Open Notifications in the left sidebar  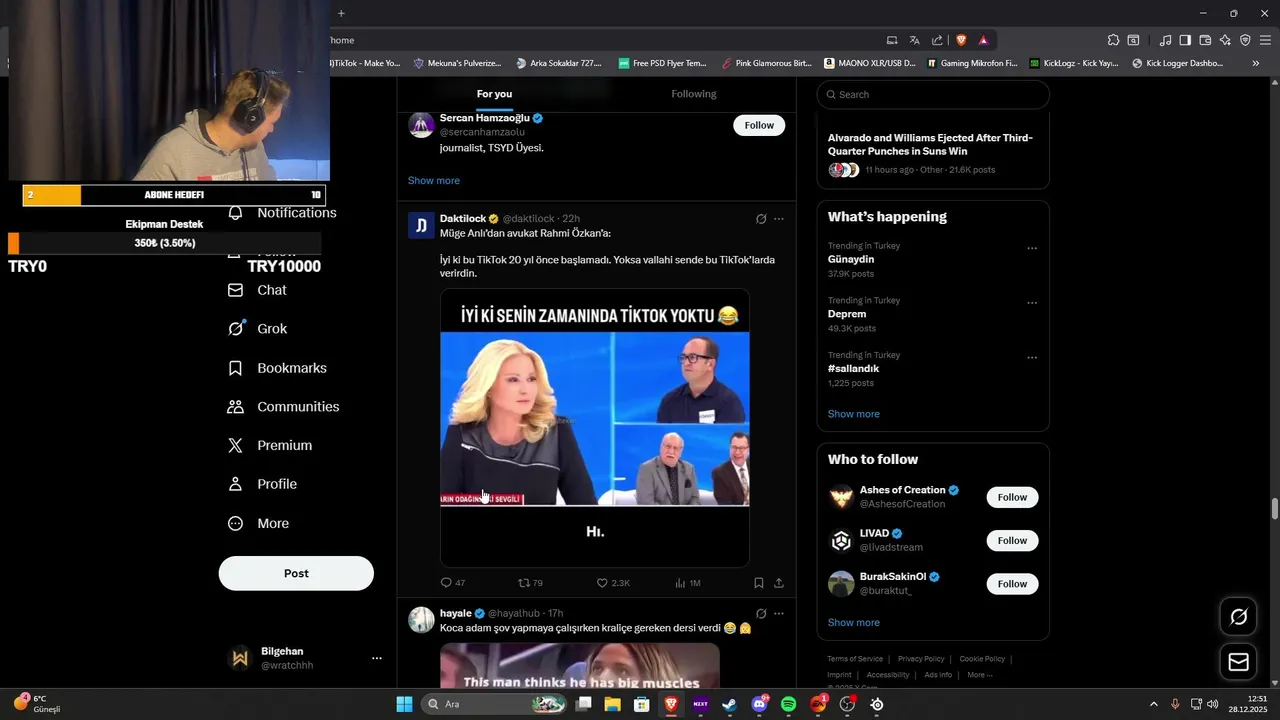point(283,213)
